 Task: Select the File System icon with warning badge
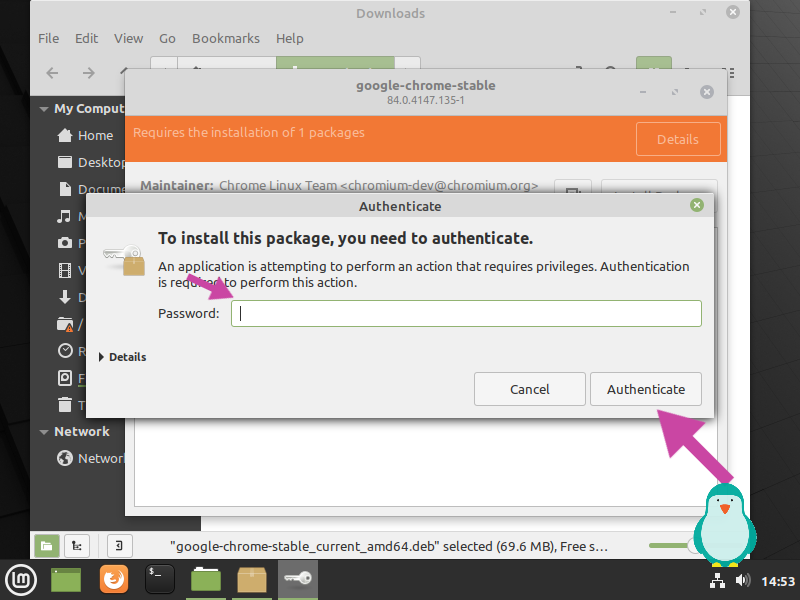(65, 324)
